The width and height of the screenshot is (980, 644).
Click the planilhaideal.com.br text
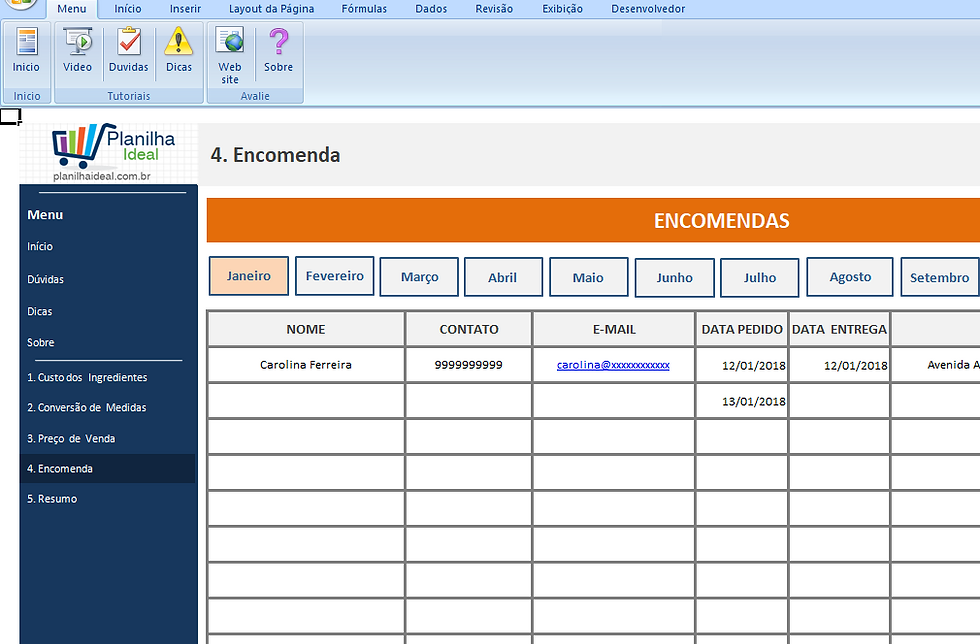coord(102,176)
